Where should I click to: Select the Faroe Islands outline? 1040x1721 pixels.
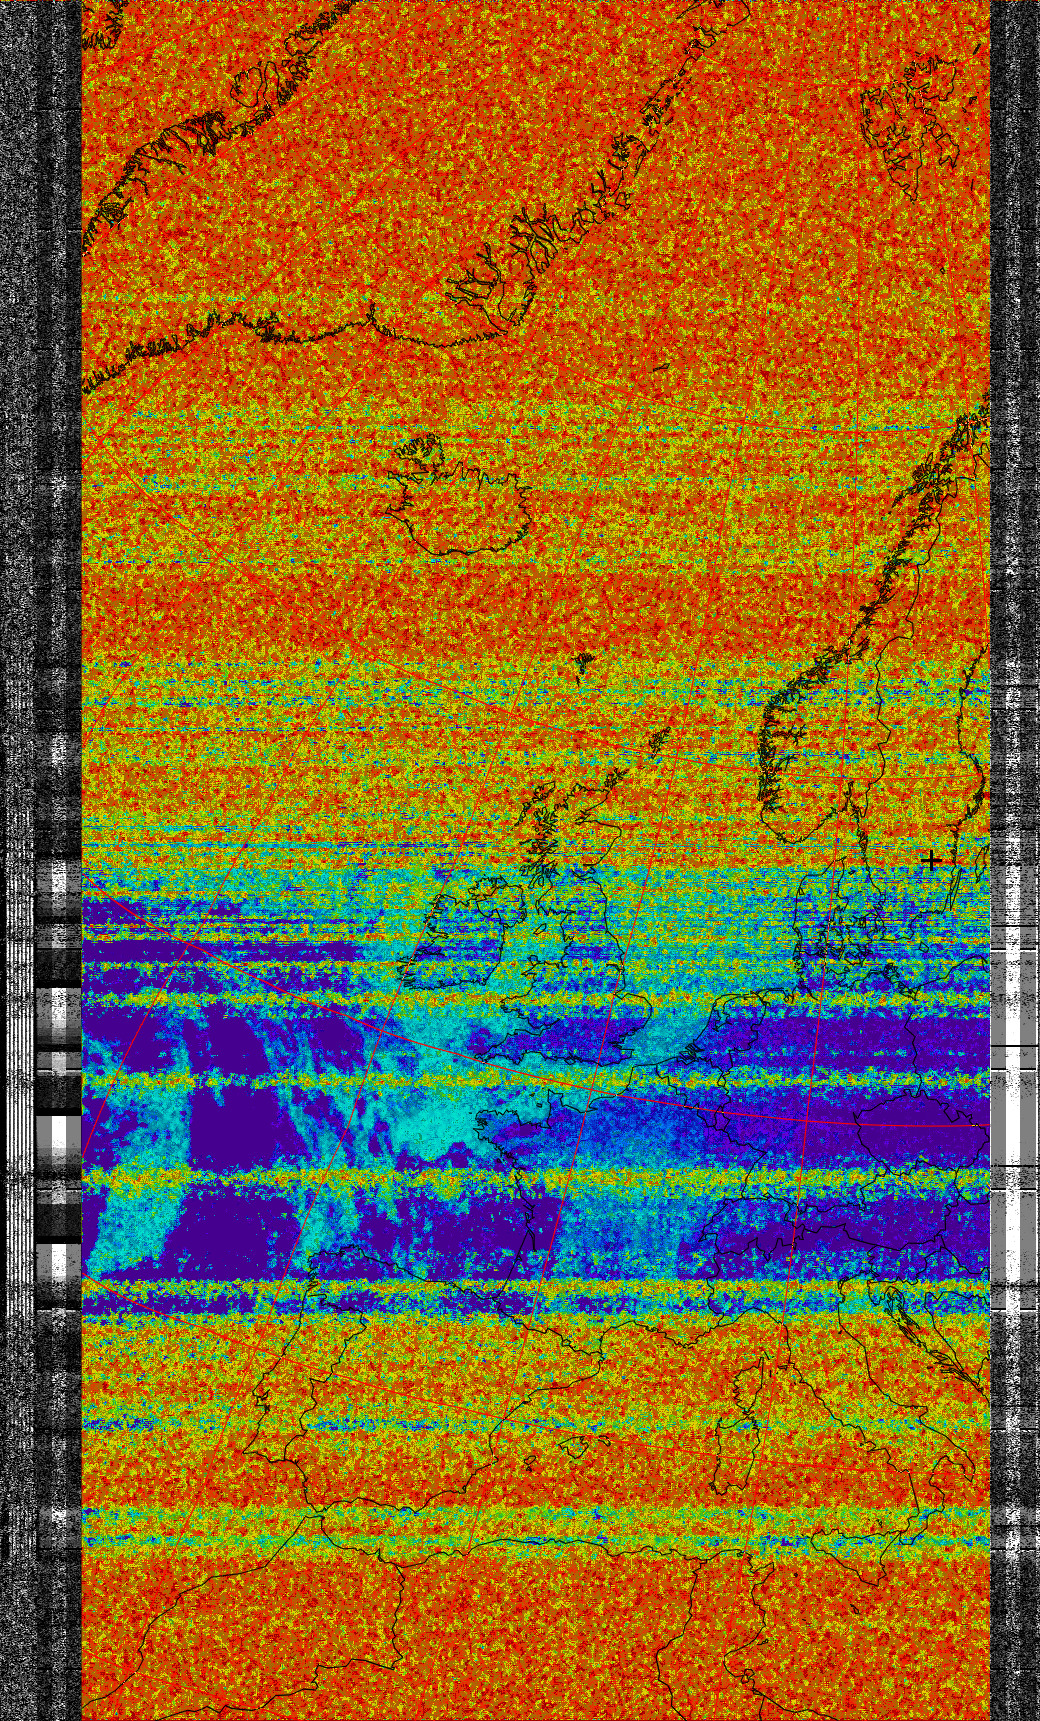coord(658,740)
